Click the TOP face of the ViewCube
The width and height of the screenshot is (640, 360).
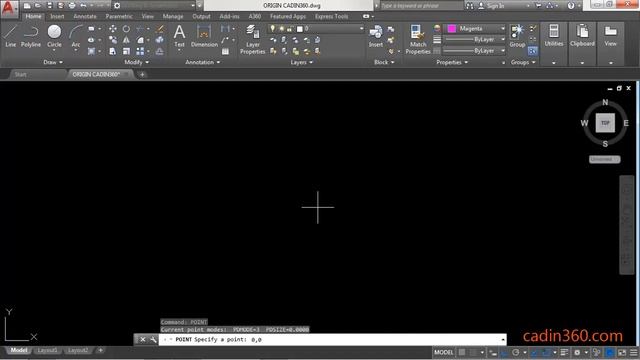(605, 123)
